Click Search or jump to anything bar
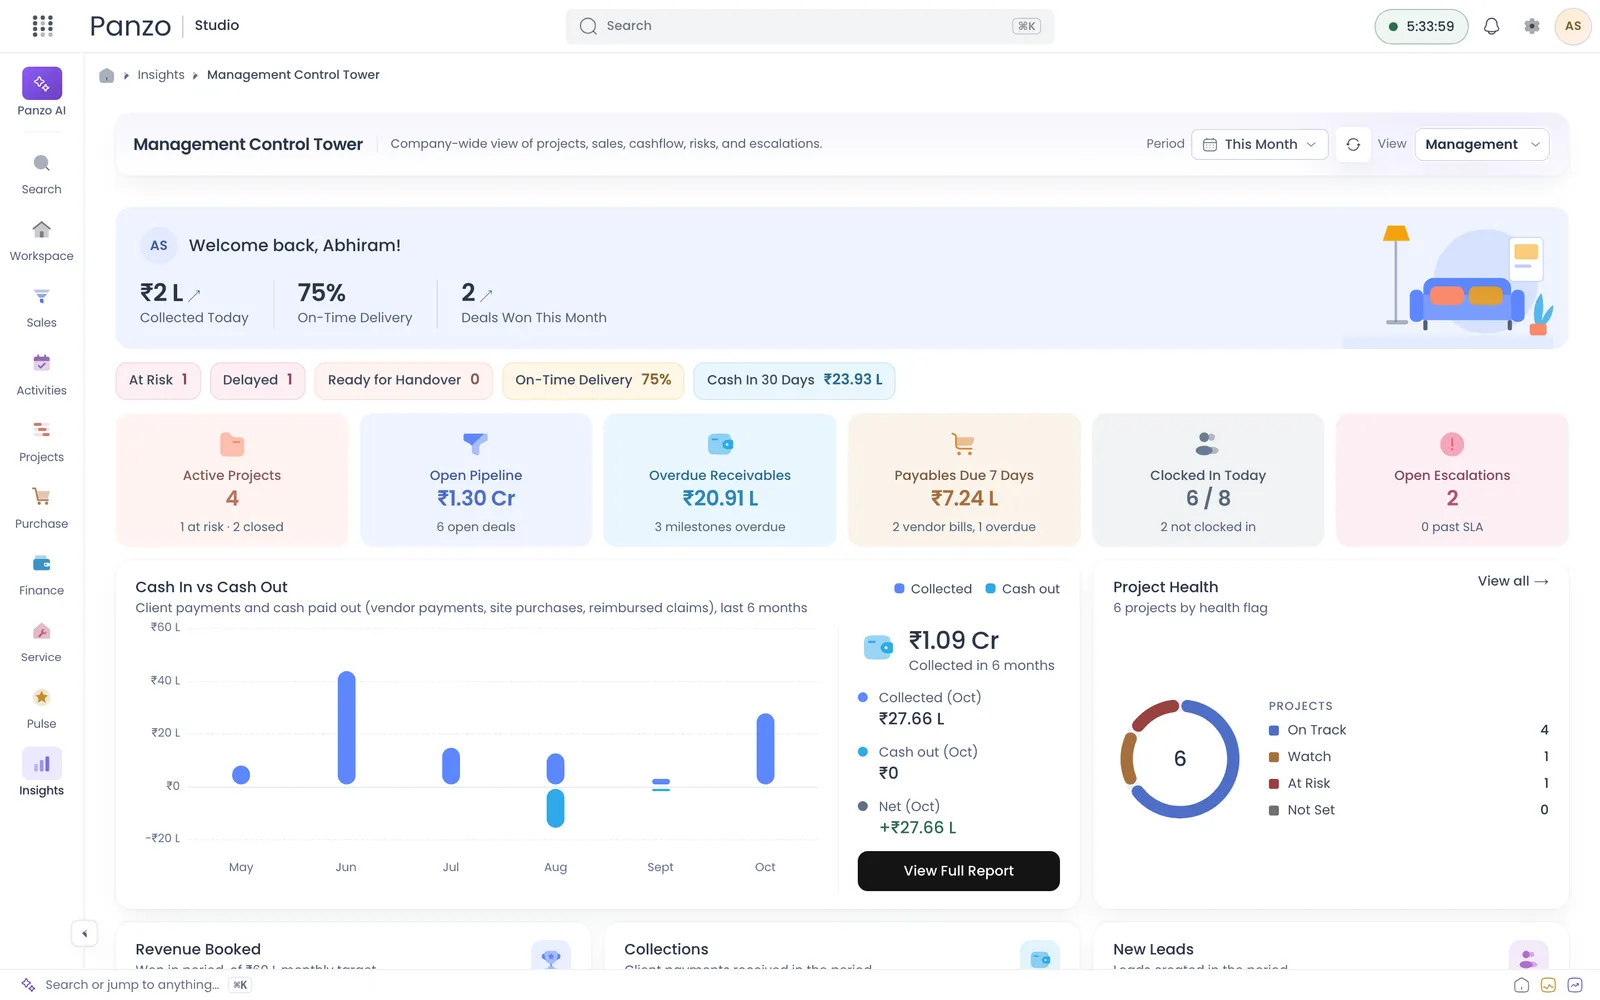Viewport: 1600px width, 1000px height. tap(135, 985)
